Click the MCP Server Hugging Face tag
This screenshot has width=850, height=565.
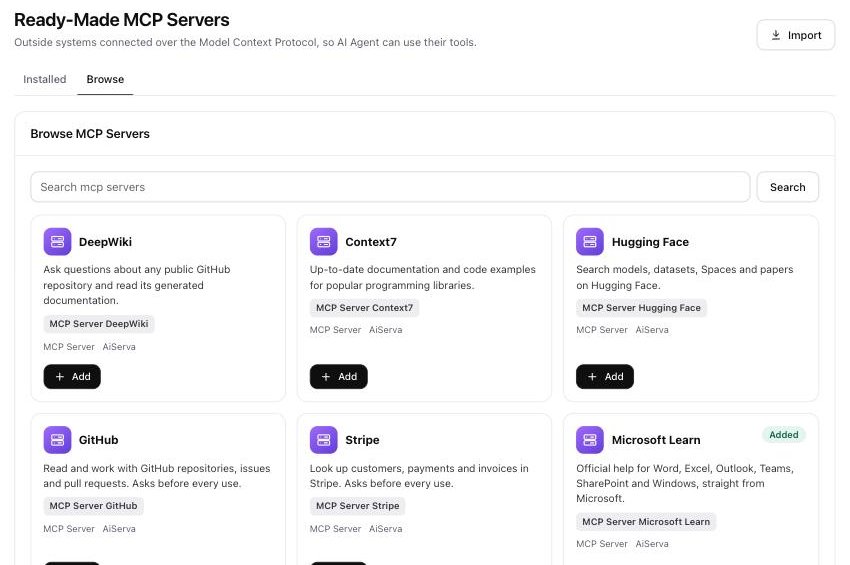(x=641, y=308)
